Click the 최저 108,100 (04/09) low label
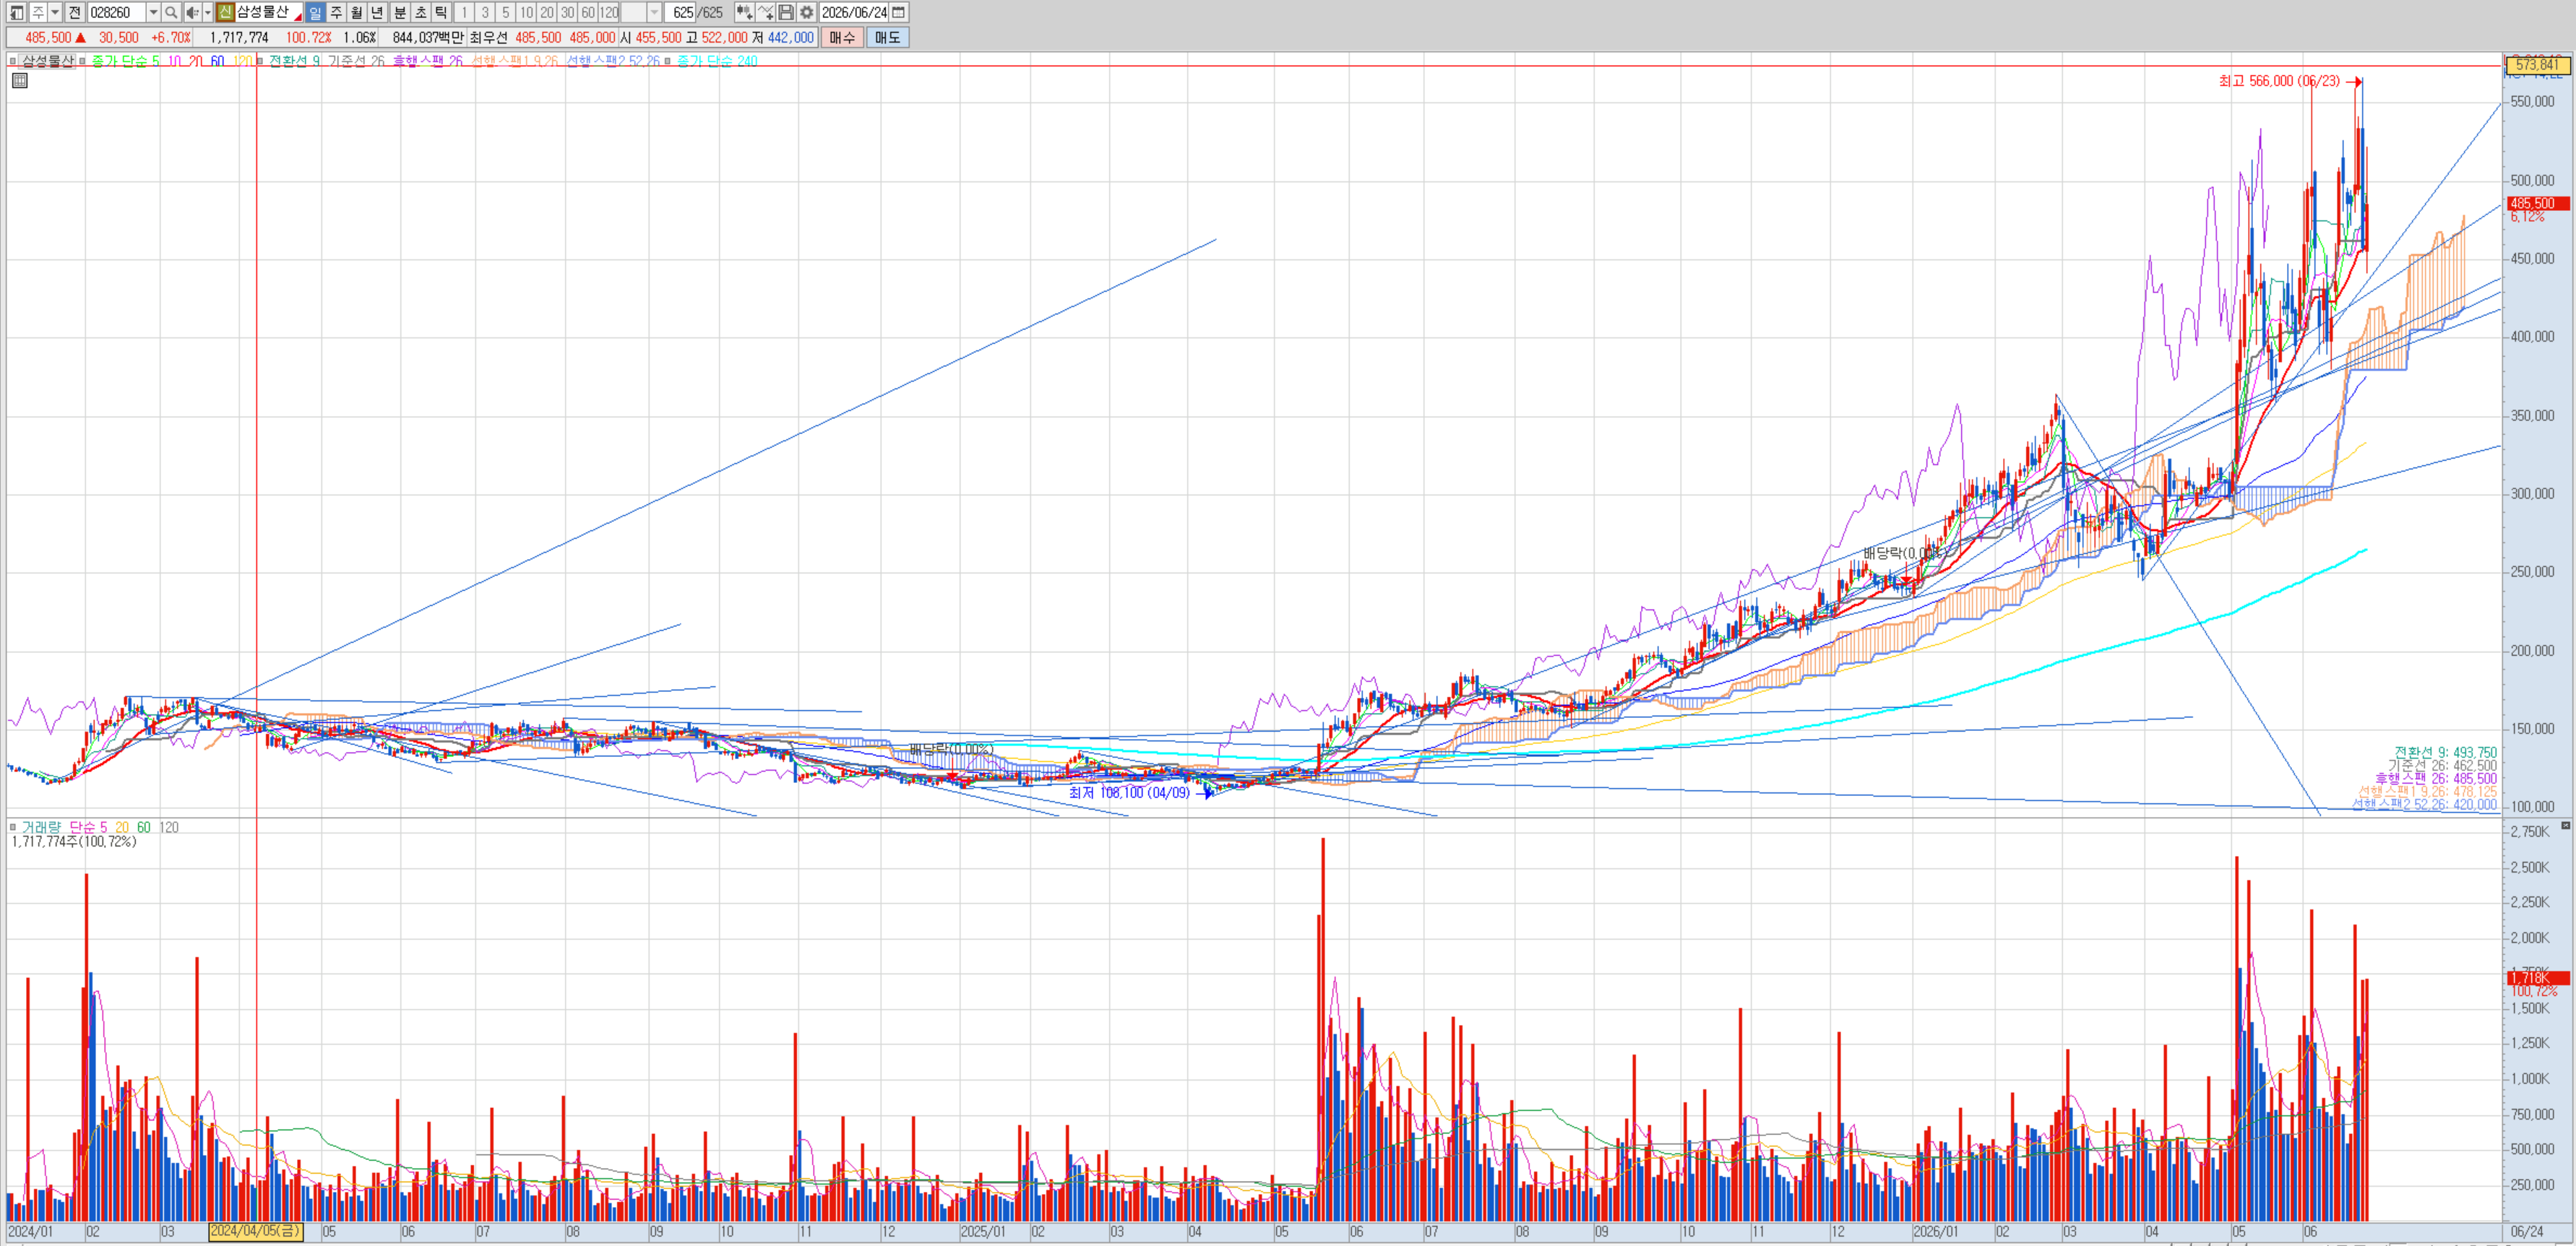 pos(1129,793)
